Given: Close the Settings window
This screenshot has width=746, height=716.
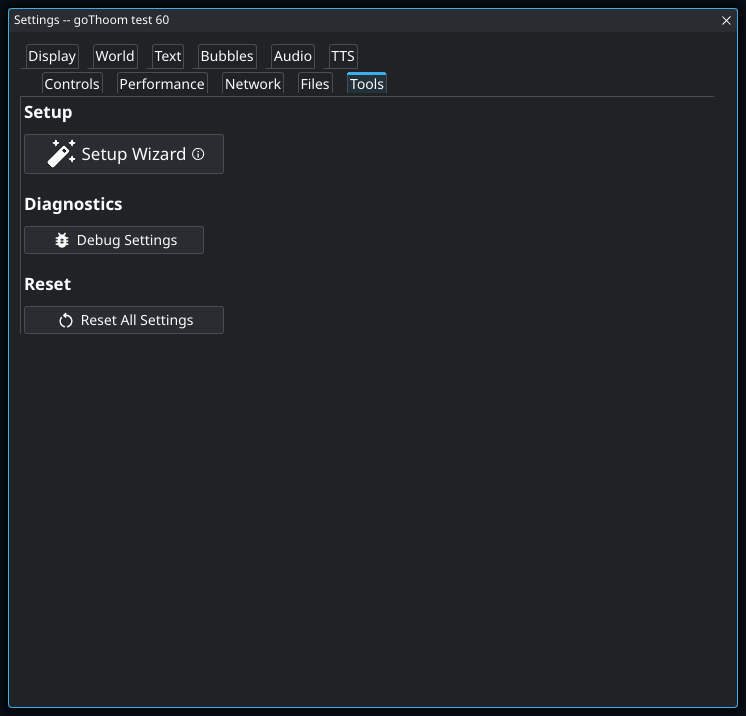Looking at the screenshot, I should [726, 20].
